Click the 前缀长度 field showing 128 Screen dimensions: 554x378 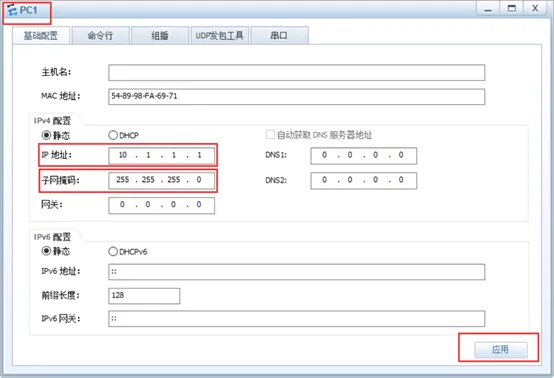tap(144, 296)
